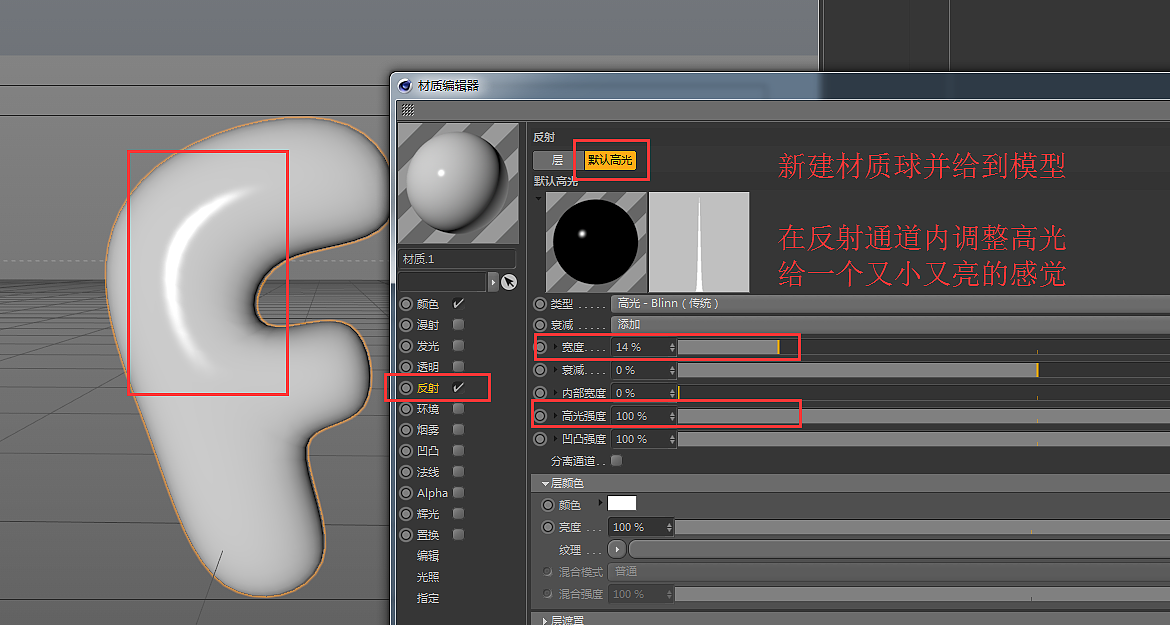Click the 凹凸强度 100 % value field

639,439
